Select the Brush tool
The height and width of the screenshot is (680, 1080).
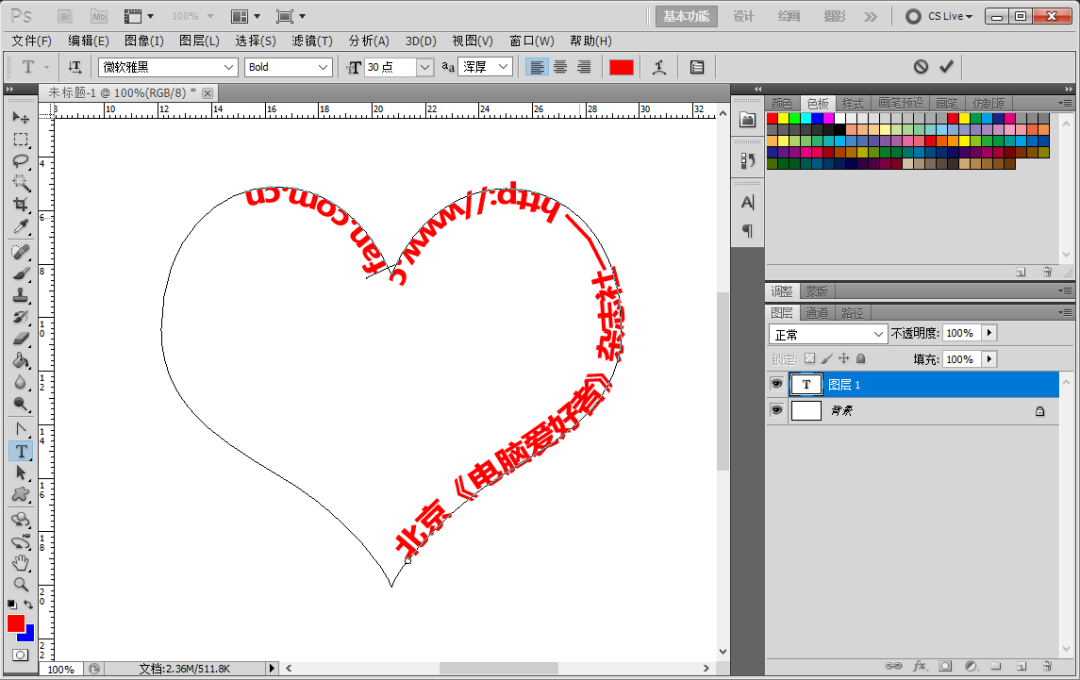click(21, 274)
